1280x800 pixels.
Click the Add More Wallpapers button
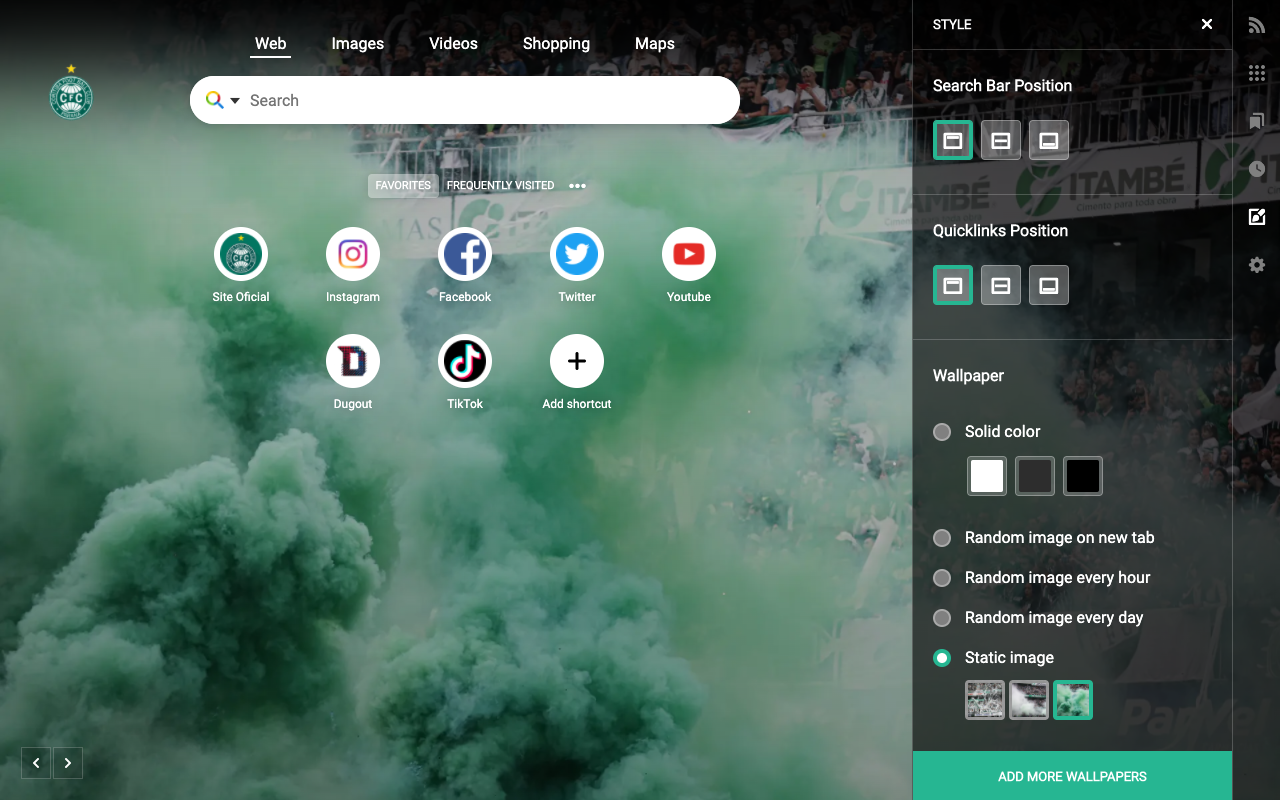tap(1072, 776)
